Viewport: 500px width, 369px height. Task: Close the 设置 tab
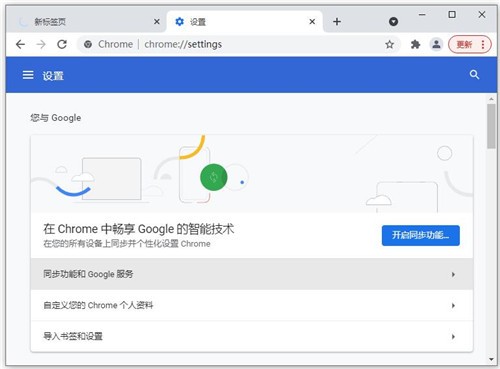[x=312, y=22]
